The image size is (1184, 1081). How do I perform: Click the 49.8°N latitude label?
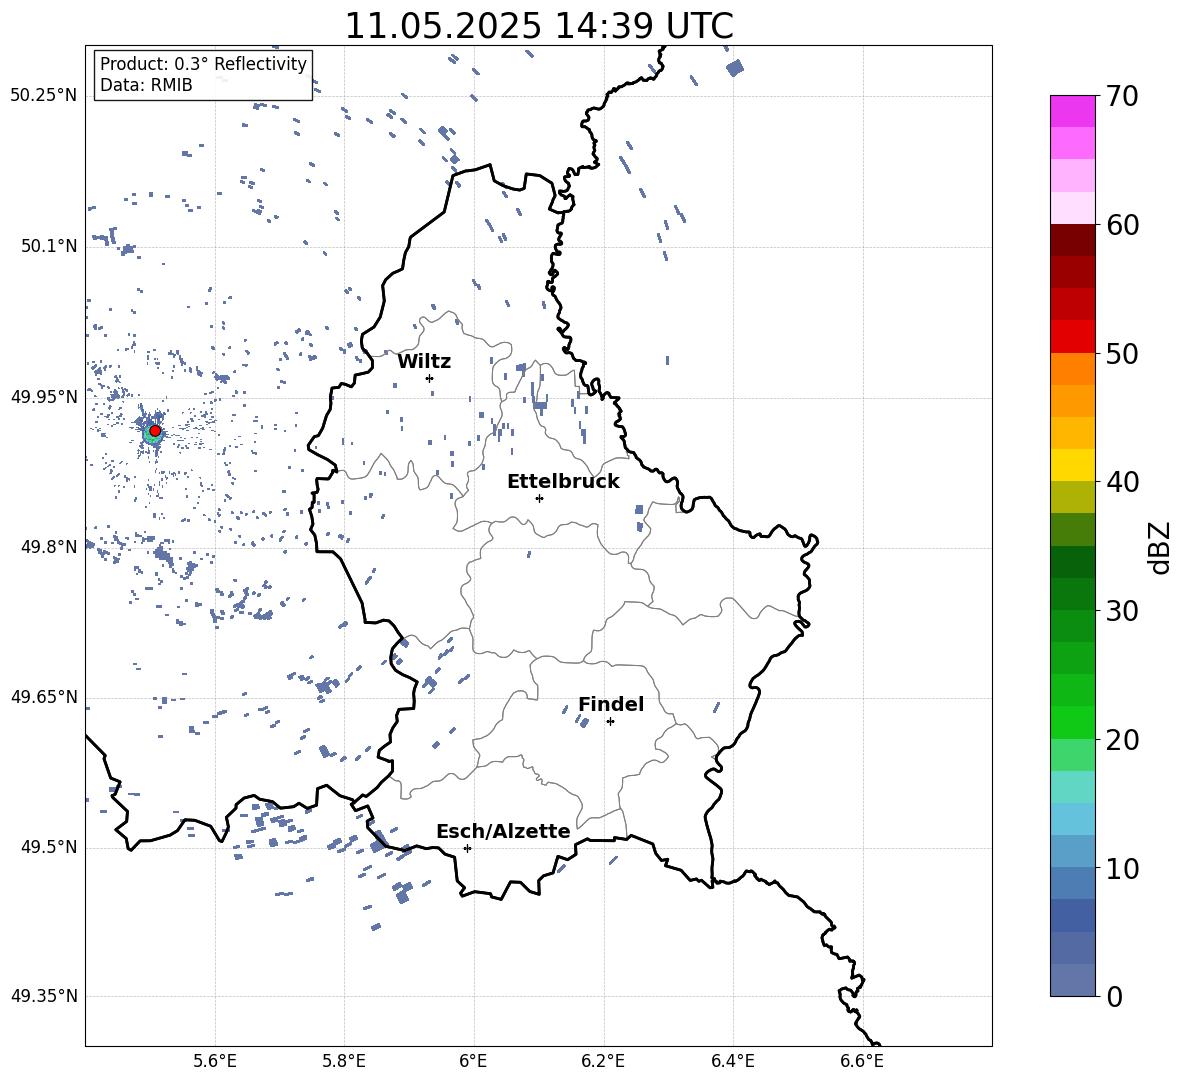click(49, 547)
